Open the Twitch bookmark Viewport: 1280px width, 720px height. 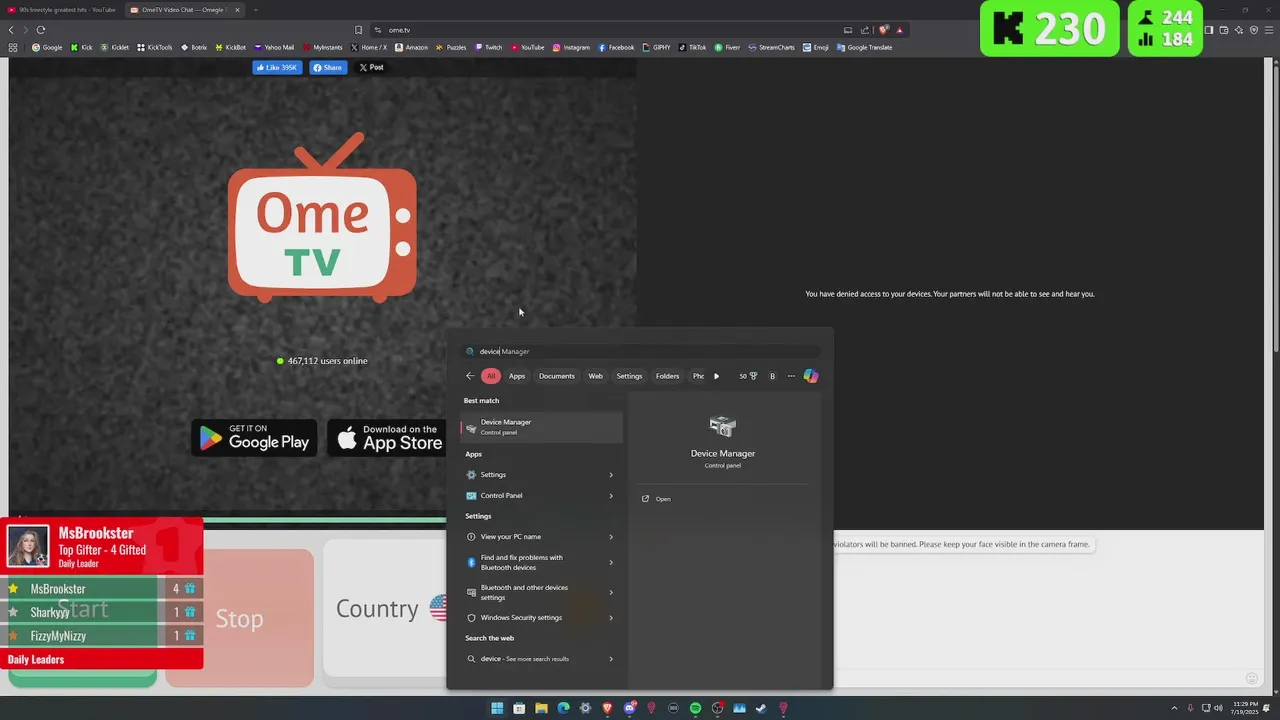coord(489,47)
